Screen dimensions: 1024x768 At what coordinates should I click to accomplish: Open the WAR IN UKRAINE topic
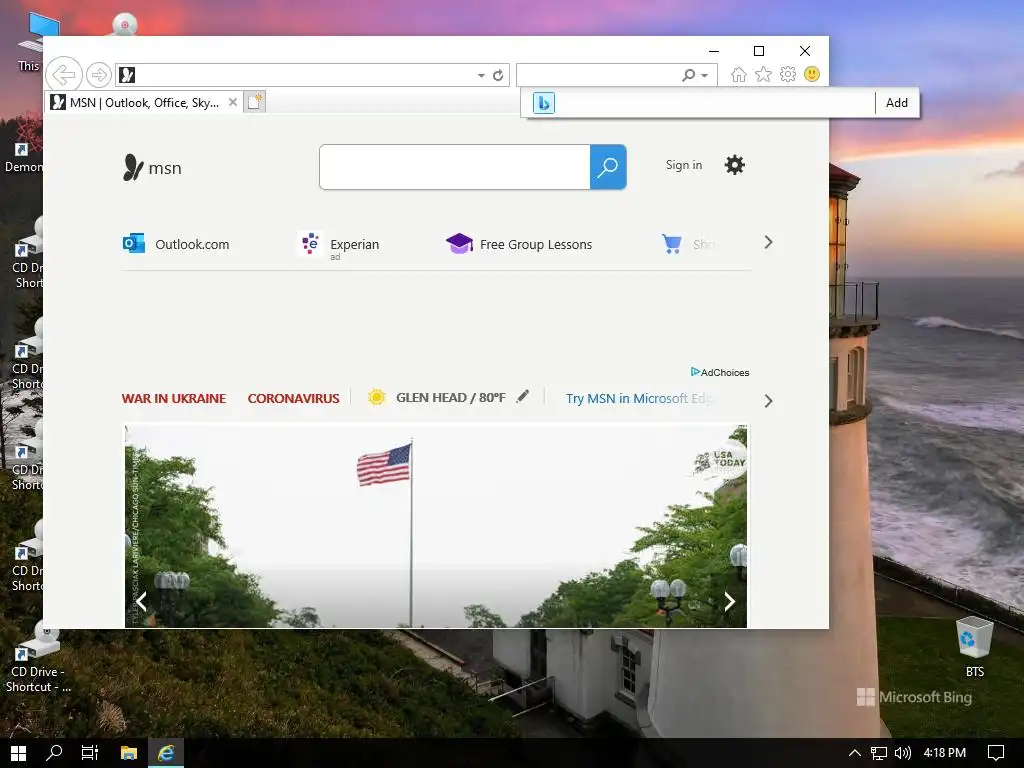coord(174,398)
